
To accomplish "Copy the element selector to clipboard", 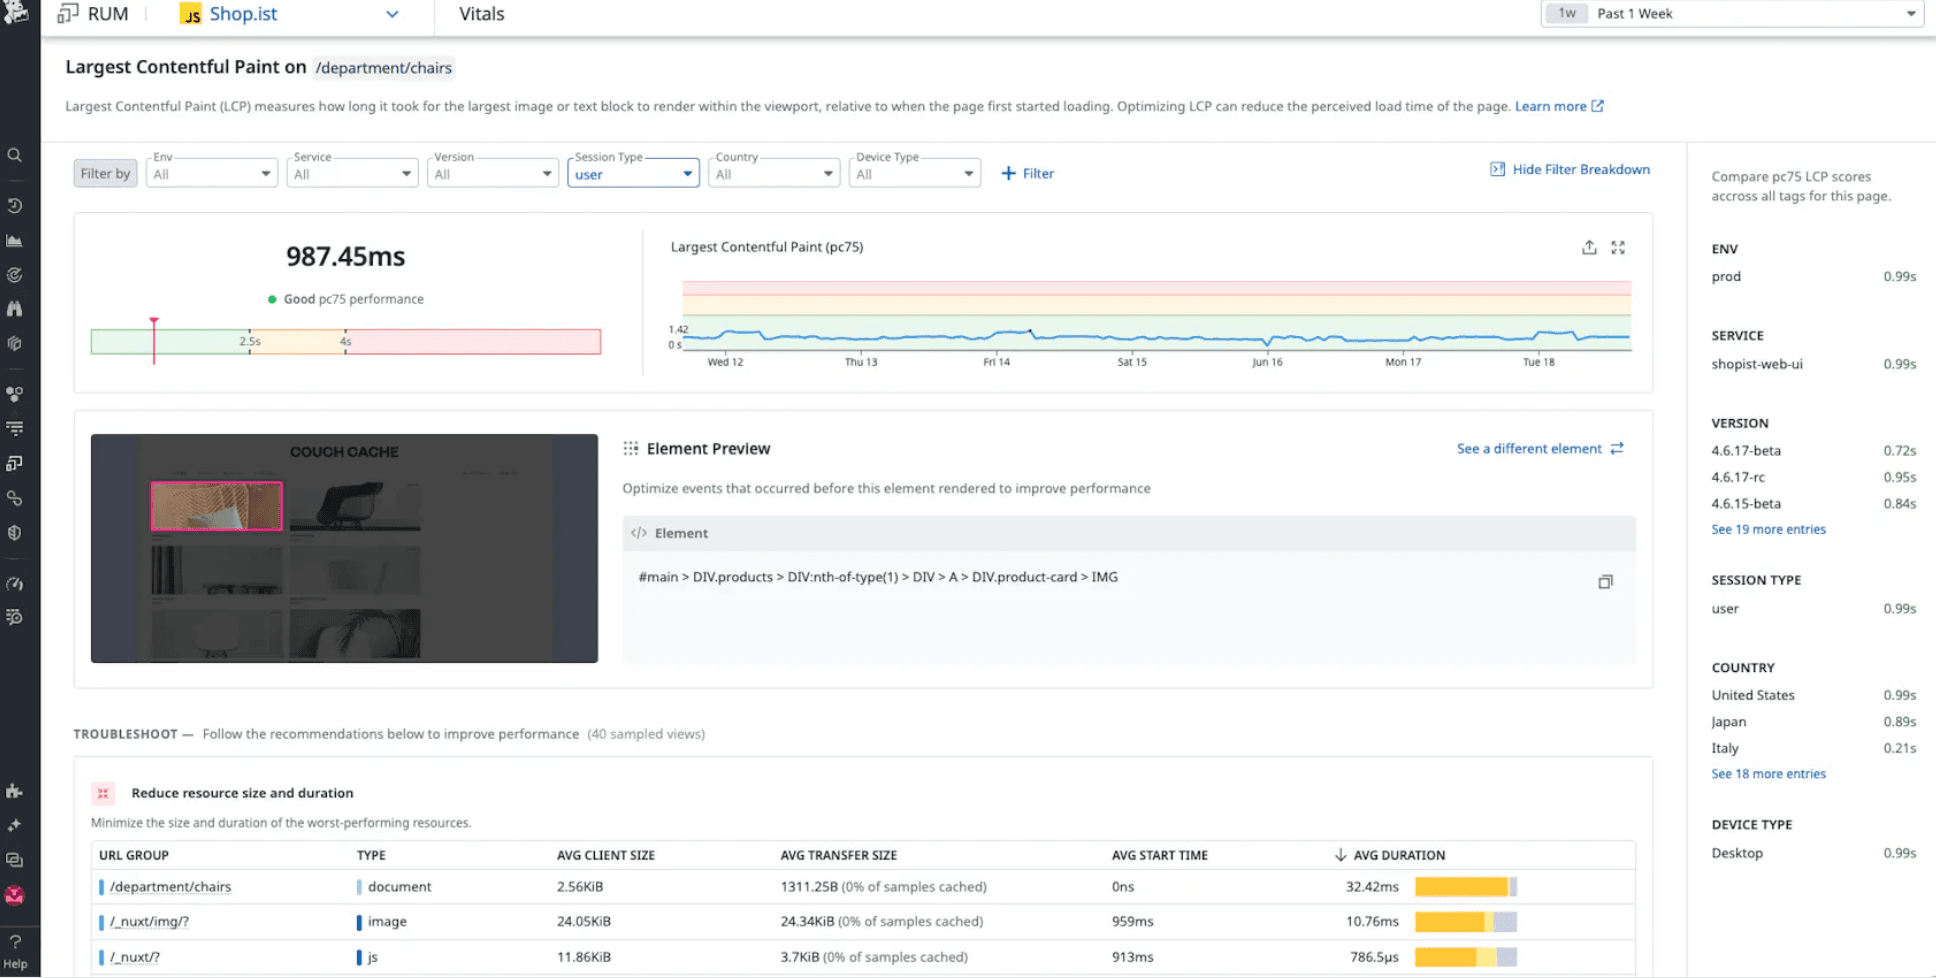I will [1605, 582].
